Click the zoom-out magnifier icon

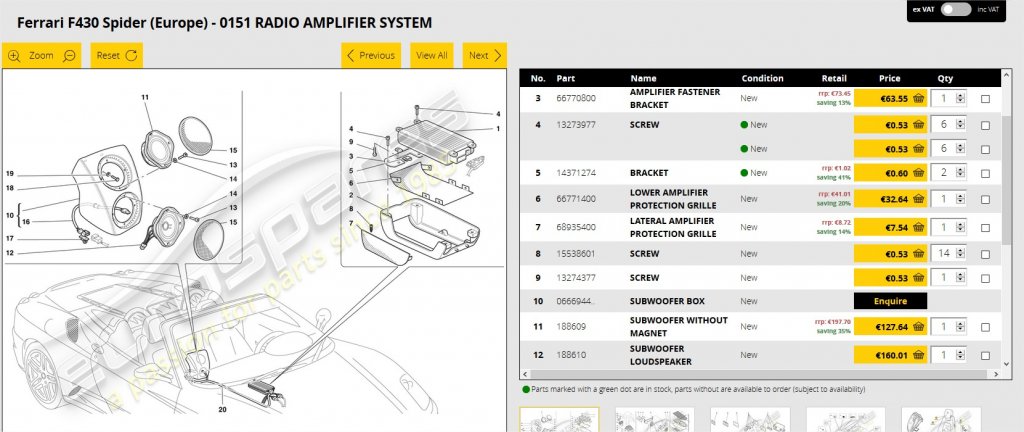(x=69, y=55)
